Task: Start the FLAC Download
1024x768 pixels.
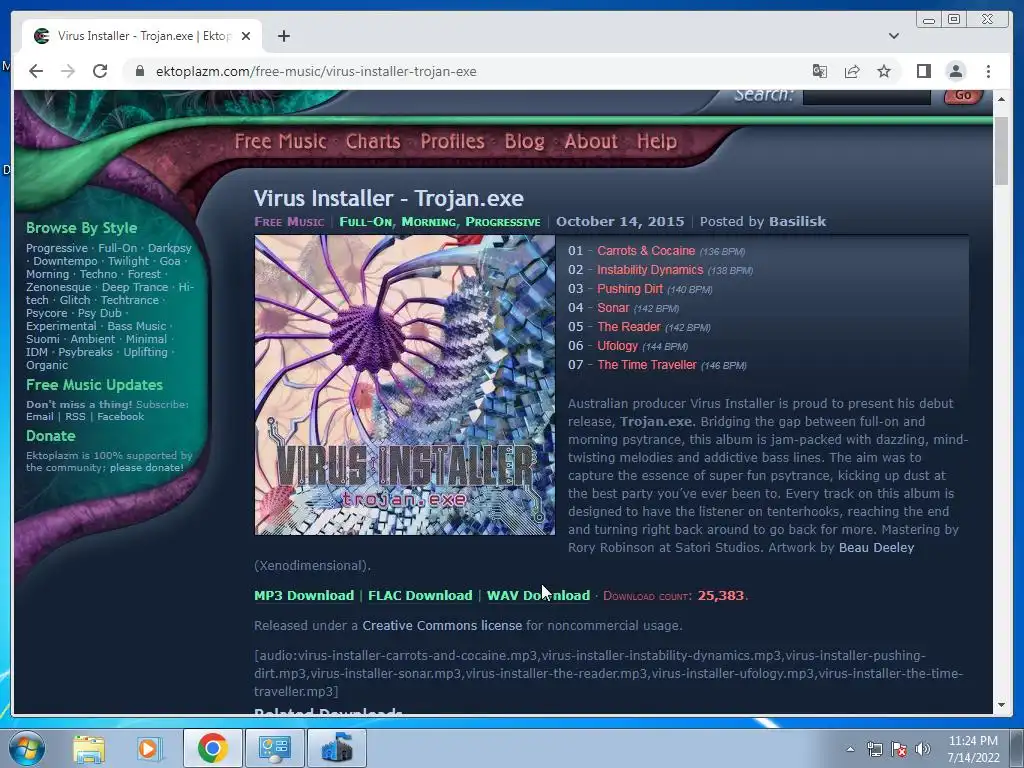Action: [x=420, y=596]
